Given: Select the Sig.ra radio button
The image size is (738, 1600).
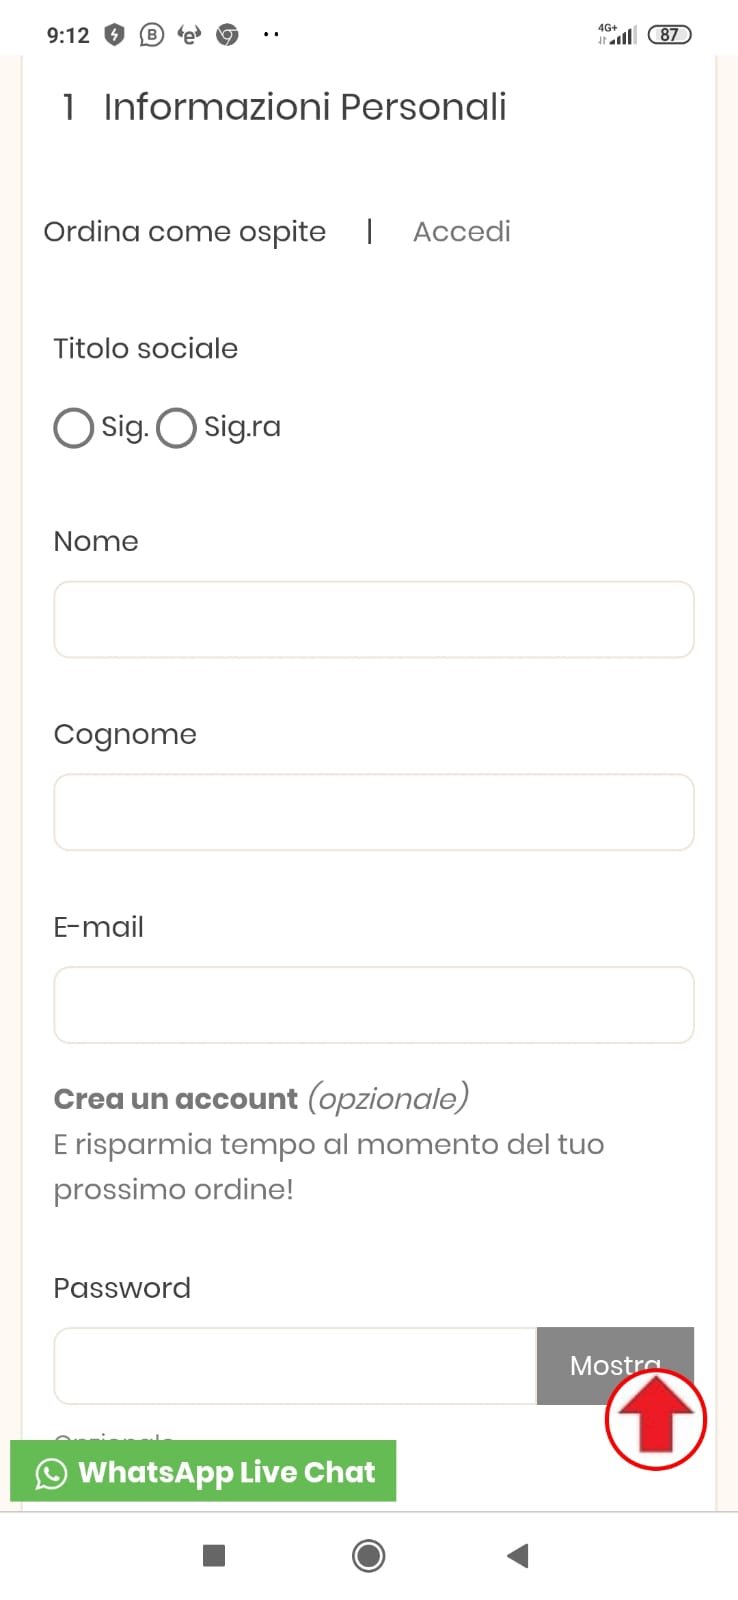Looking at the screenshot, I should tap(176, 428).
